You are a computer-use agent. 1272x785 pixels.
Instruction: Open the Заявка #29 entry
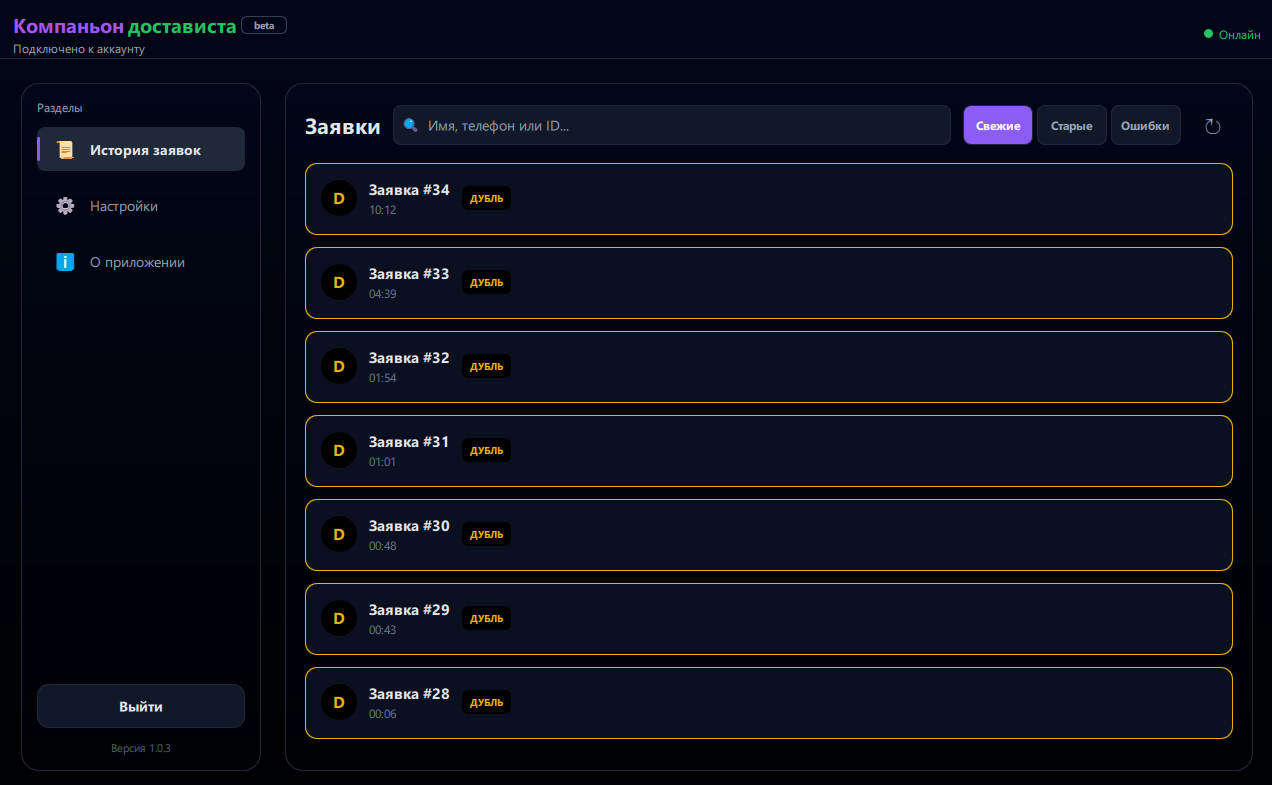point(768,619)
